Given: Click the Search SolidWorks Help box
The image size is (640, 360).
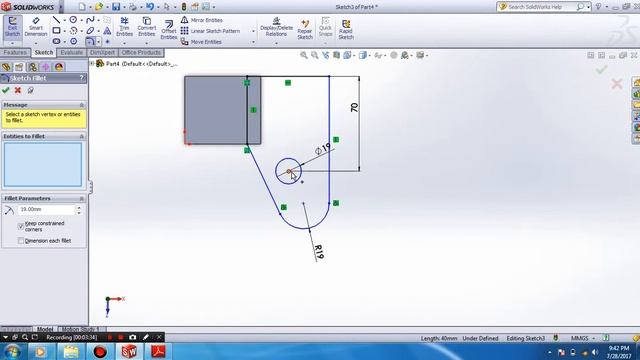Looking at the screenshot, I should point(540,7).
